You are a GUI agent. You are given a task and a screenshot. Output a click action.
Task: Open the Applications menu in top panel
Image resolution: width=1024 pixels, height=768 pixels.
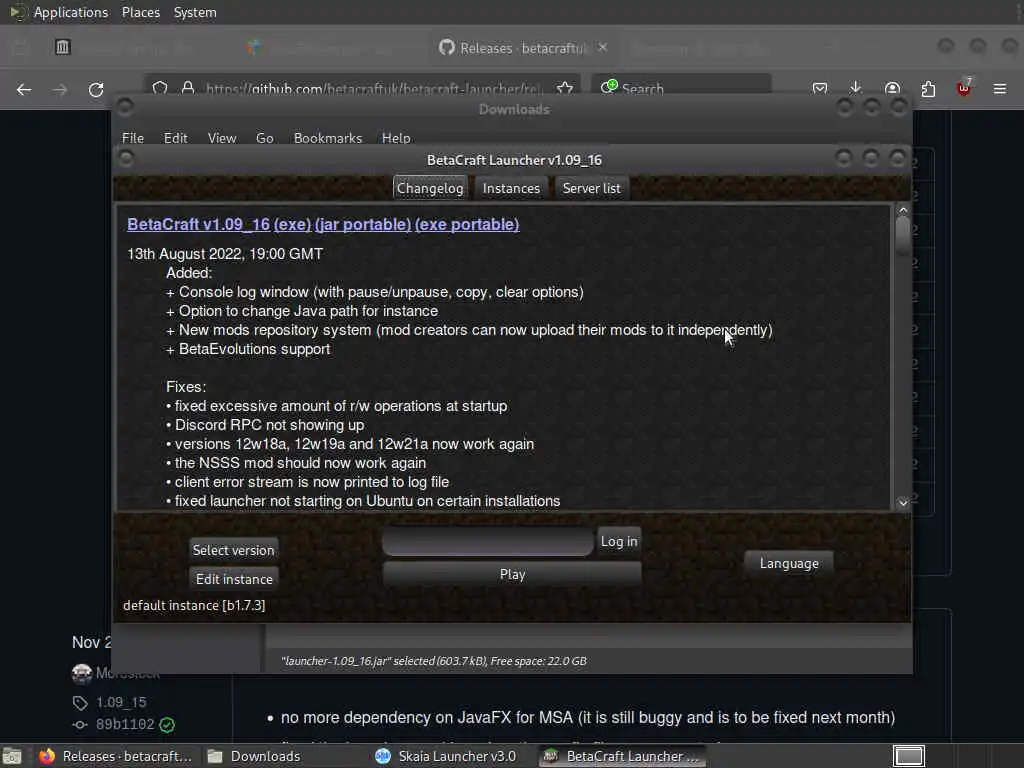click(71, 12)
